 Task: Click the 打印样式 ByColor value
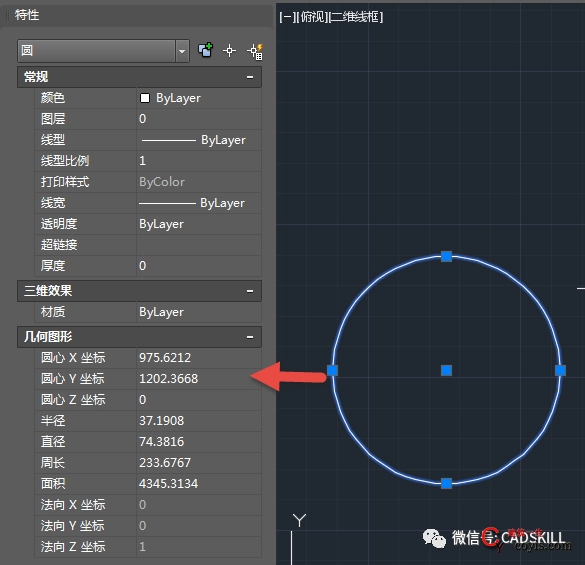199,182
